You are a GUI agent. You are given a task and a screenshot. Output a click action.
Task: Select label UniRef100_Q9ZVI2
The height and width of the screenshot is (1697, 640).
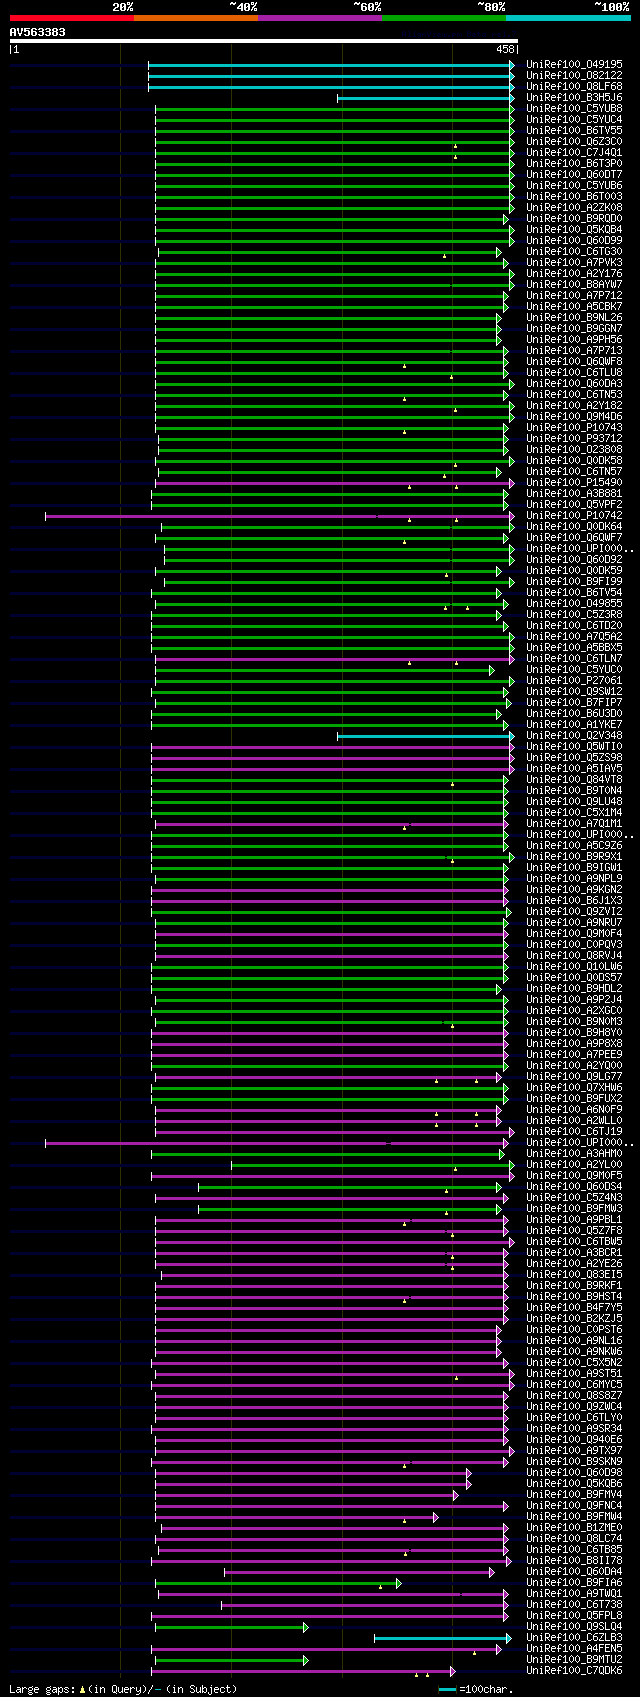(x=574, y=911)
